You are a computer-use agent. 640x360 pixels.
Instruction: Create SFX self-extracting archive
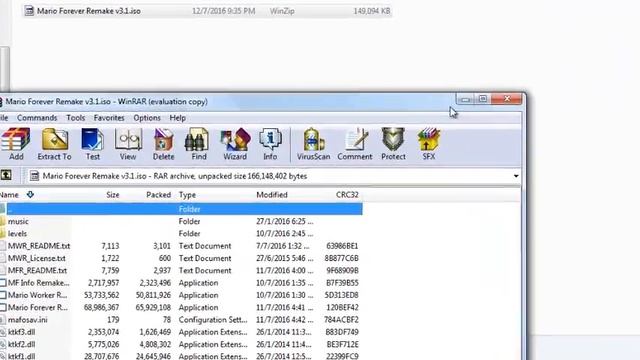pos(429,144)
